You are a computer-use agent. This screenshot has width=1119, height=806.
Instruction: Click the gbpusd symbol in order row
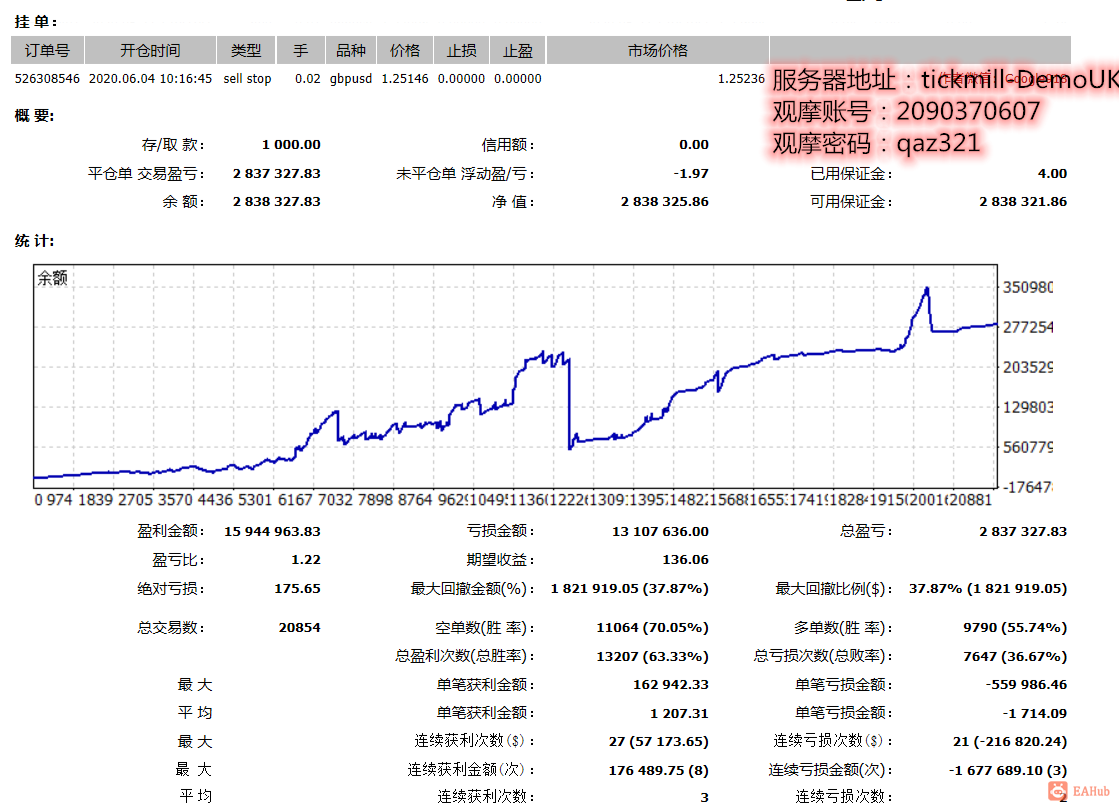point(350,79)
